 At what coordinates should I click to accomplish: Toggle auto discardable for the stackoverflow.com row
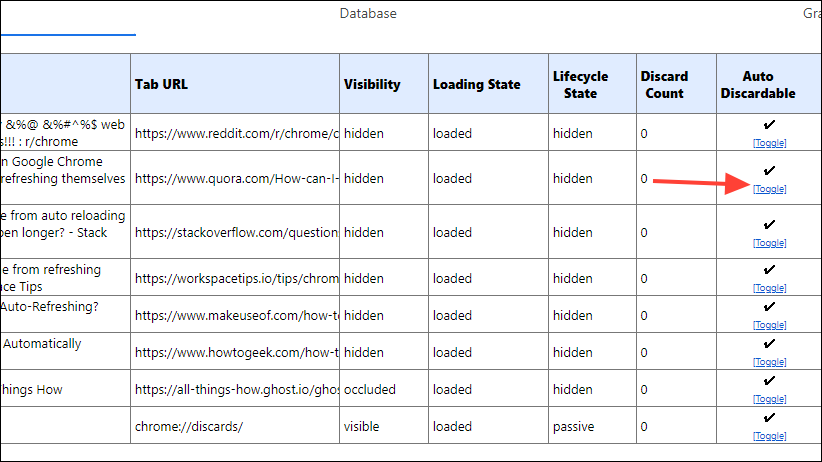coord(769,243)
